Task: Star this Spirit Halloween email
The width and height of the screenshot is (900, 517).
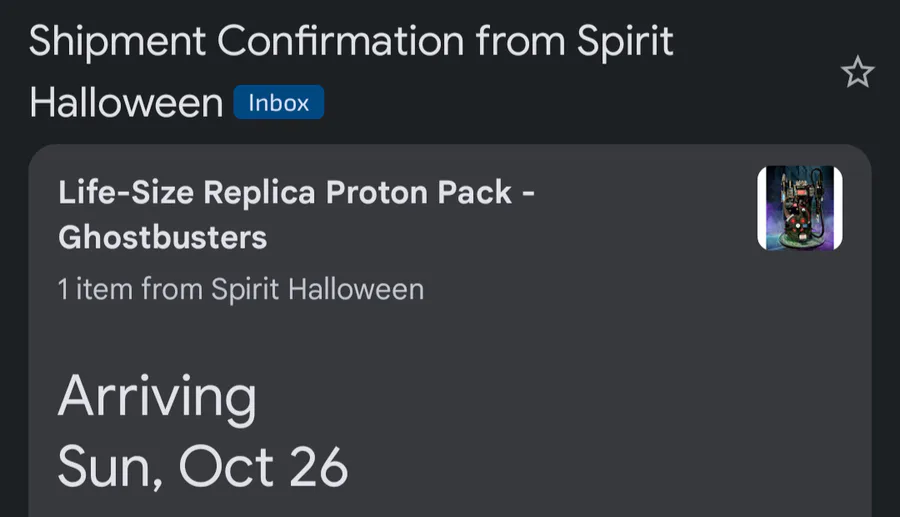Action: 857,72
